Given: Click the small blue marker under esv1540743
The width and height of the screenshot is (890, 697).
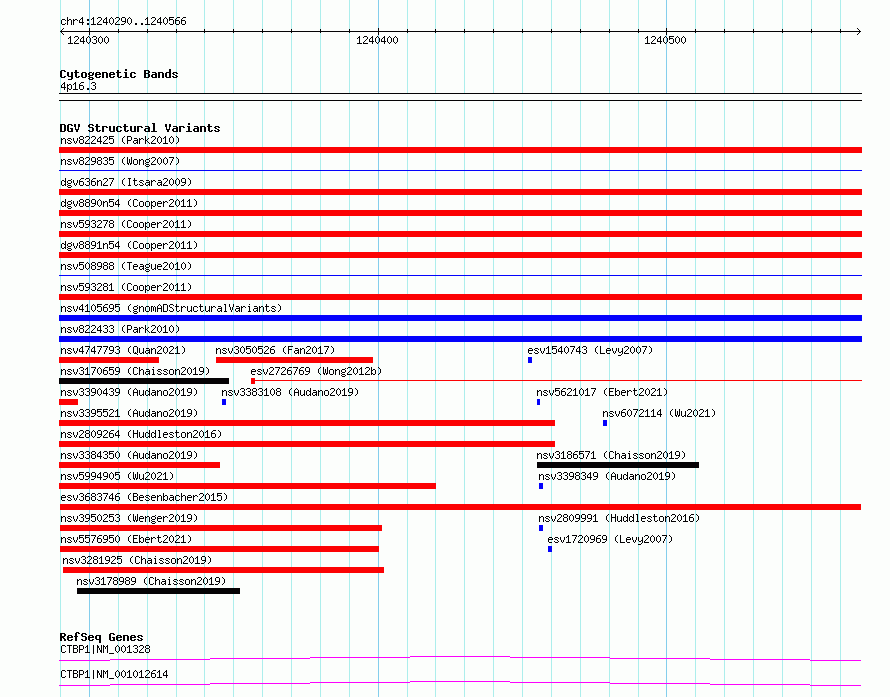Looking at the screenshot, I should pos(530,360).
